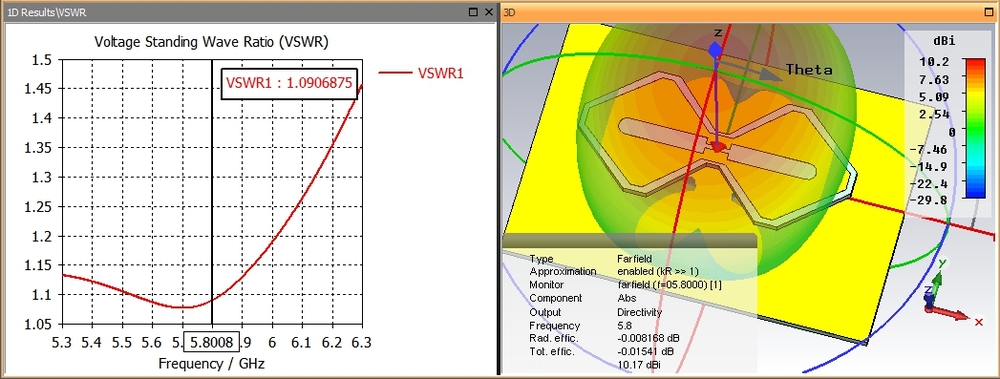
Task: Click the Theta angle label
Action: tap(809, 70)
